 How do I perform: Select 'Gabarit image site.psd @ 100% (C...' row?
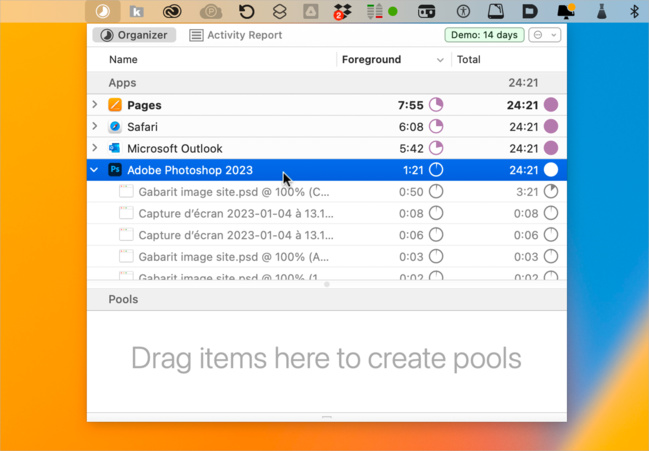click(x=327, y=192)
